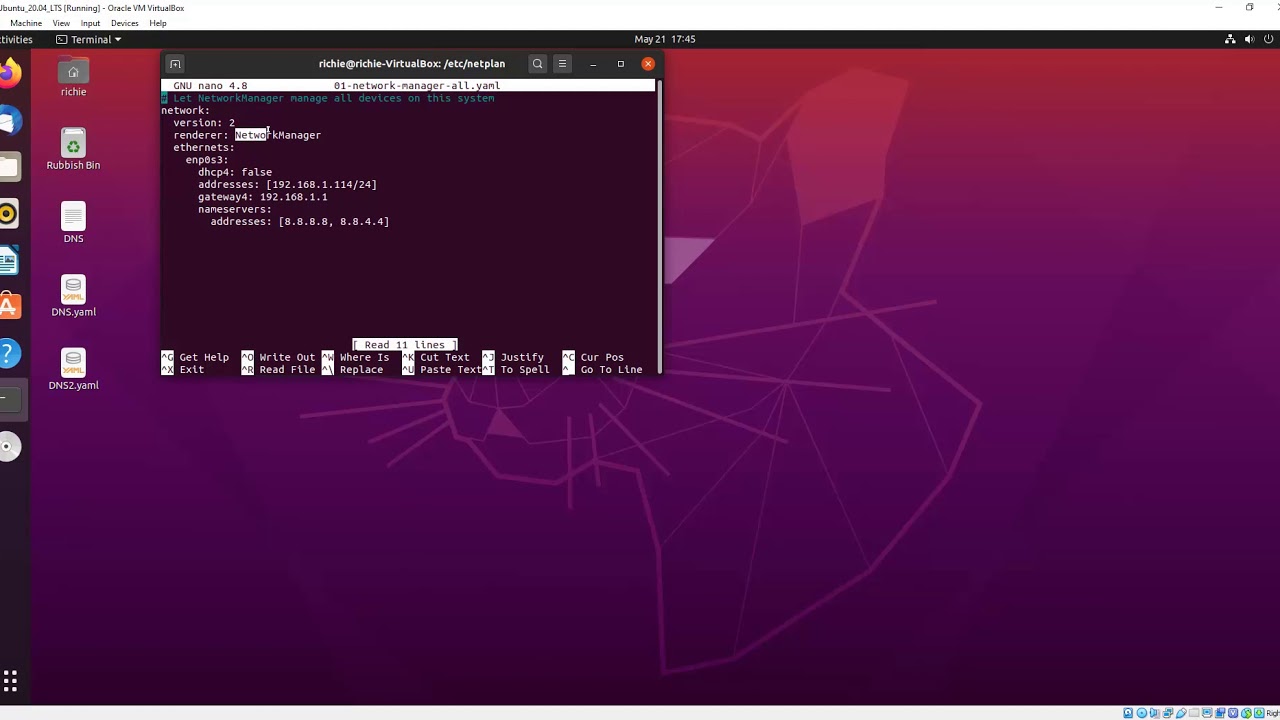This screenshot has height=720, width=1280.
Task: Click VirtualBox recording status icon
Action: (1220, 713)
